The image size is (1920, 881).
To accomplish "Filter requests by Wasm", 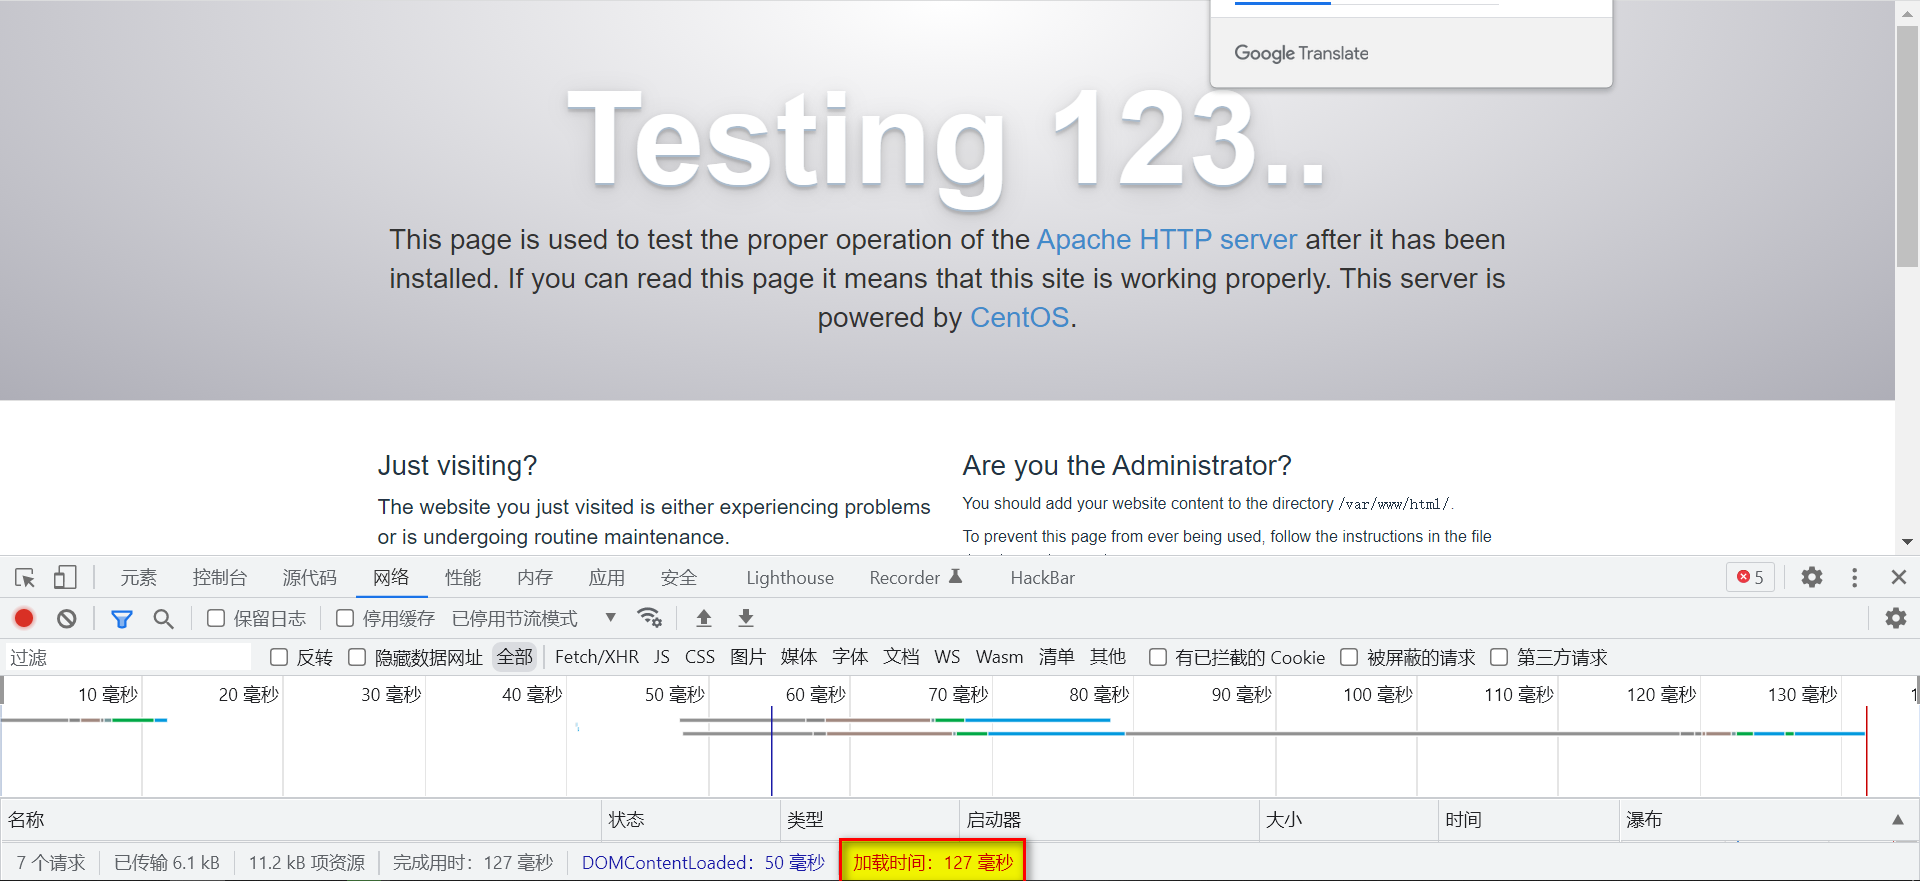I will [1000, 657].
